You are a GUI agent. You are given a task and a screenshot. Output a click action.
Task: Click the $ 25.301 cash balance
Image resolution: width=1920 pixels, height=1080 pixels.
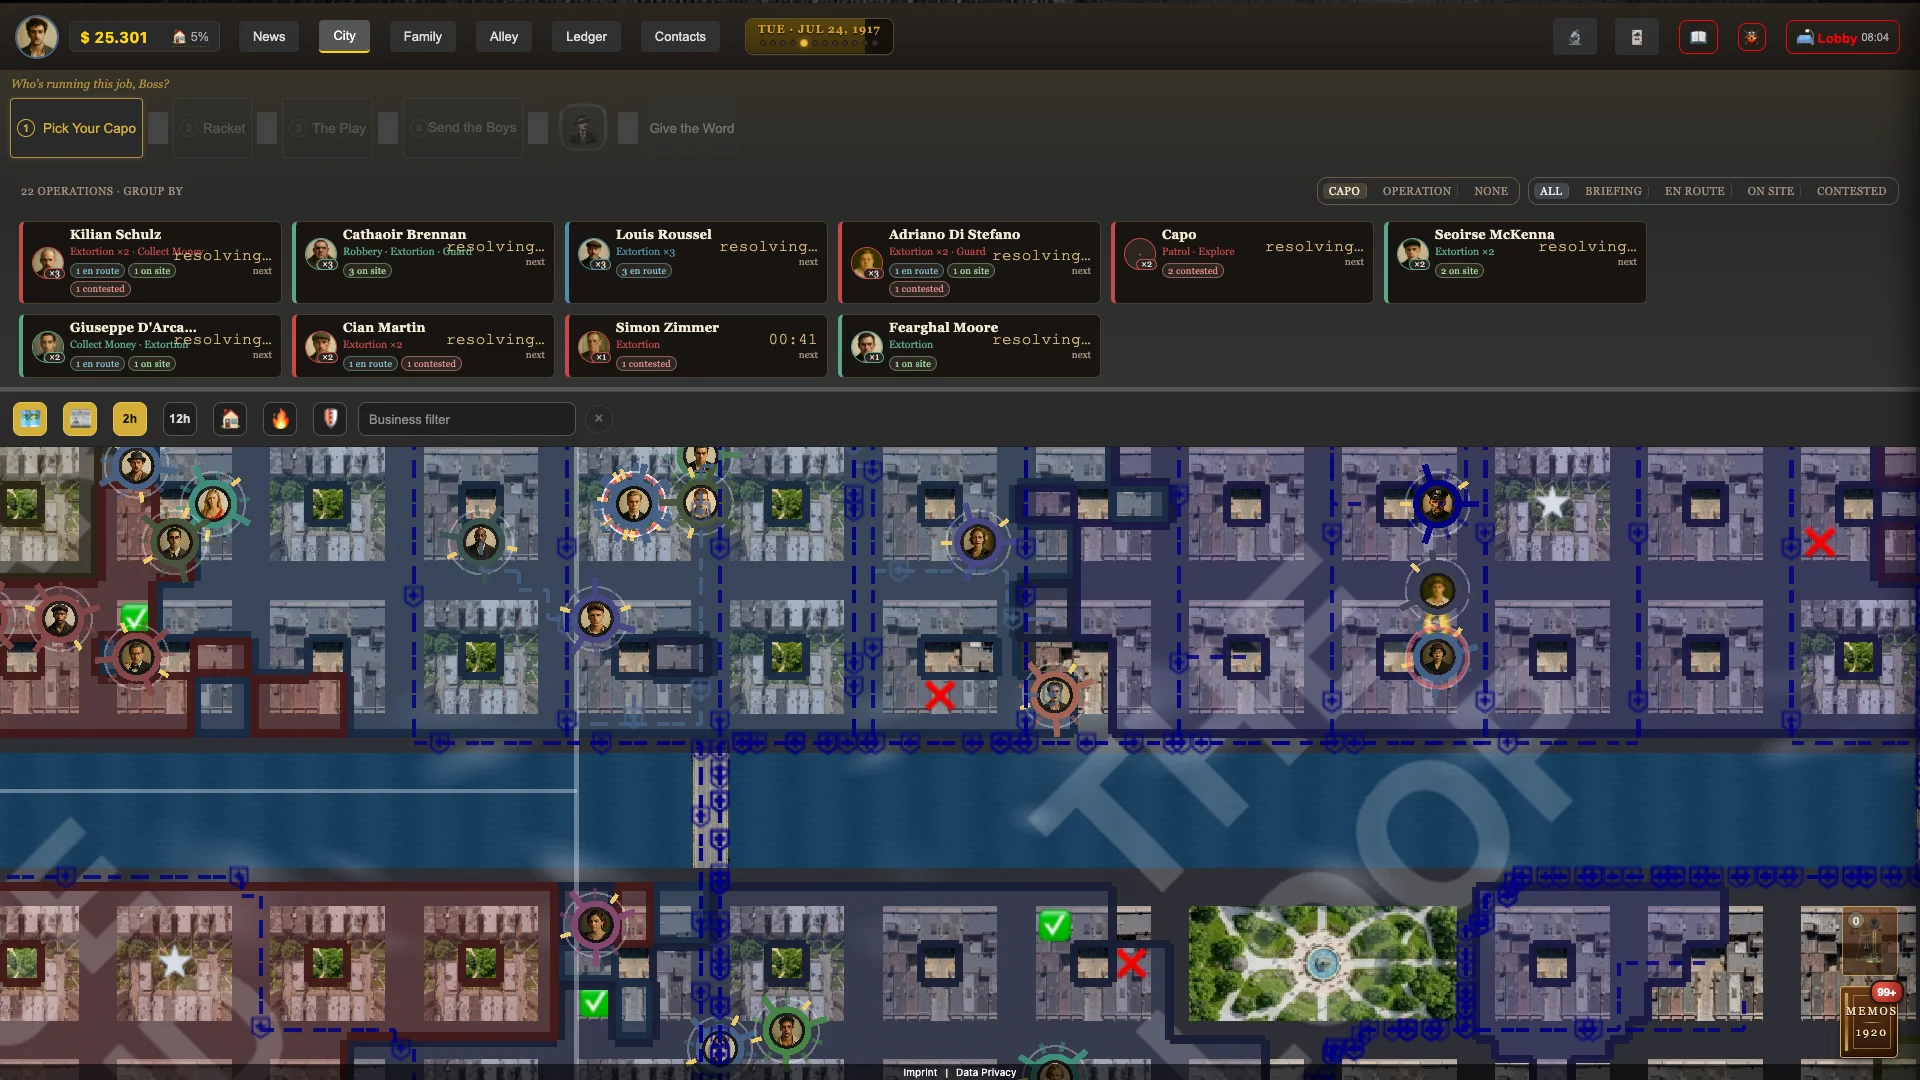pyautogui.click(x=114, y=37)
